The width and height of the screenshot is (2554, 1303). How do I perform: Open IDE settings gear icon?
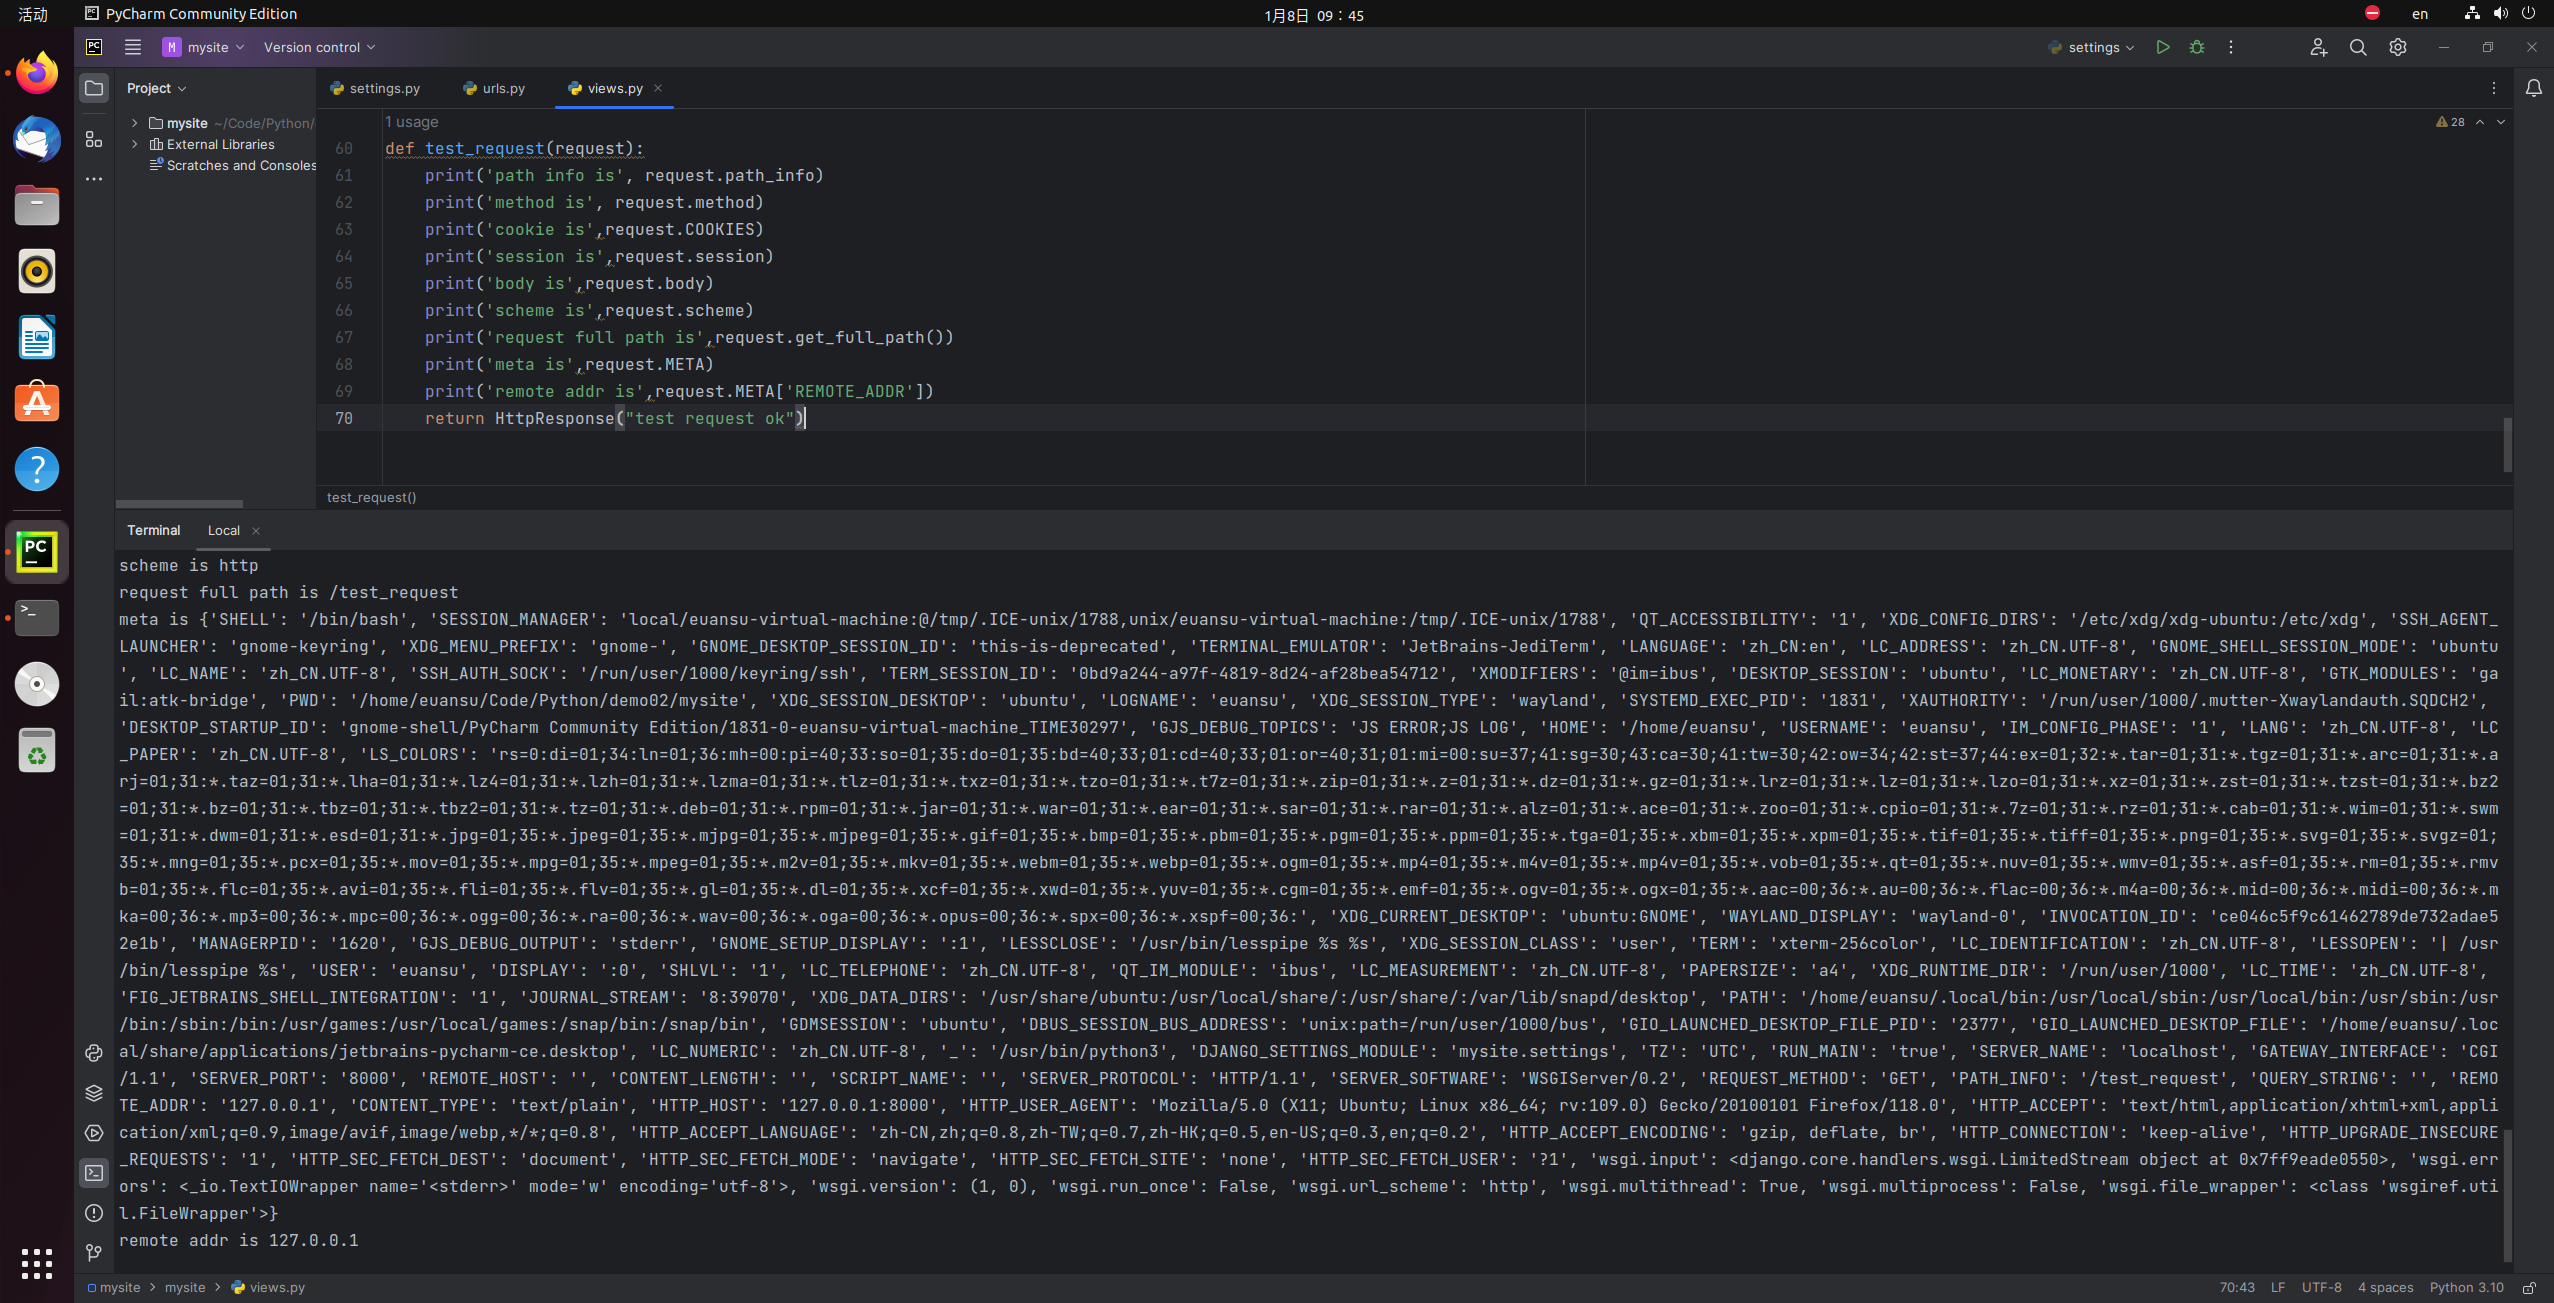2397,47
